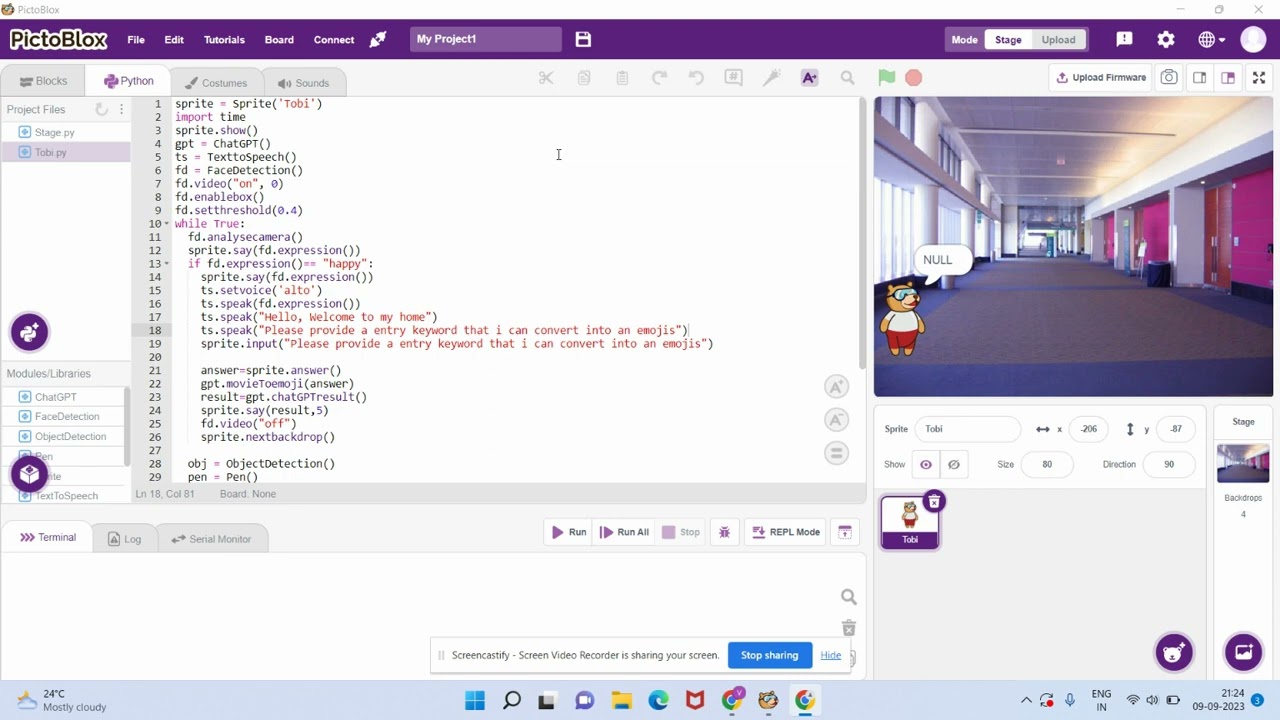The height and width of the screenshot is (720, 1280).
Task: Open the Tutorials menu
Action: coord(224,40)
